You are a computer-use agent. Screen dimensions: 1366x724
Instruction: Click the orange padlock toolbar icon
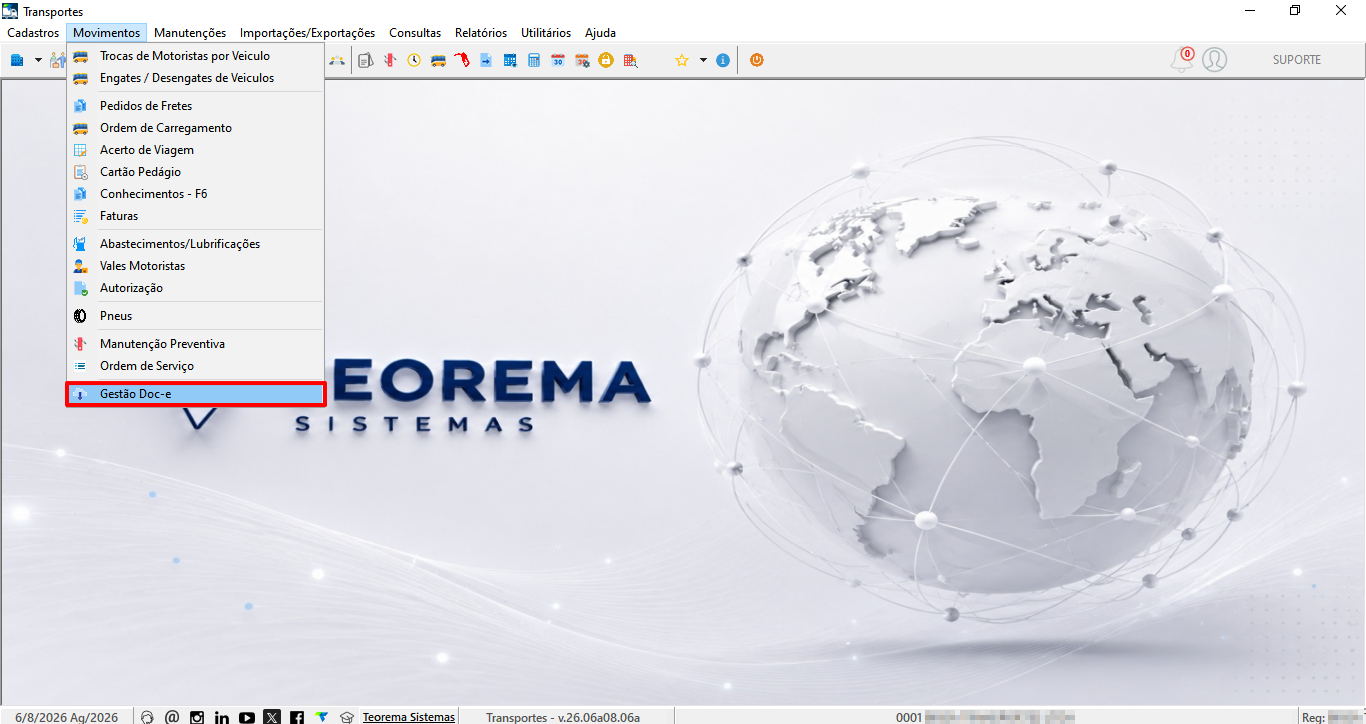[x=606, y=60]
